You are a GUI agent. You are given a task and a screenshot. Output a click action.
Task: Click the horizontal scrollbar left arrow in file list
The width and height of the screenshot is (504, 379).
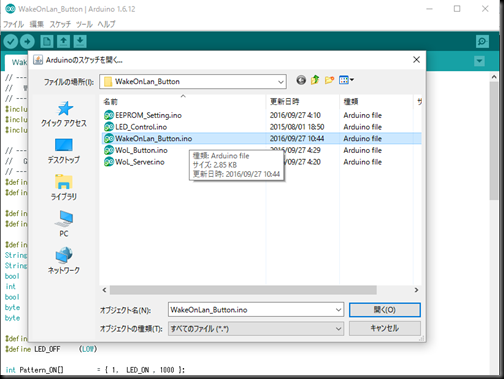pyautogui.click(x=104, y=290)
